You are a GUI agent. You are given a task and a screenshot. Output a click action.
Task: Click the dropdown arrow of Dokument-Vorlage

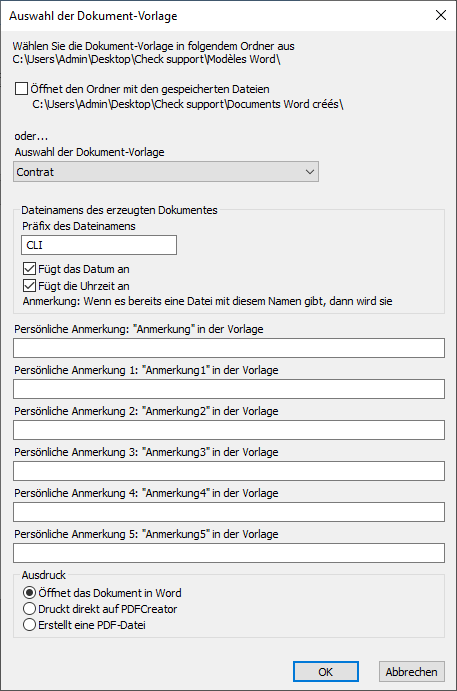(310, 172)
